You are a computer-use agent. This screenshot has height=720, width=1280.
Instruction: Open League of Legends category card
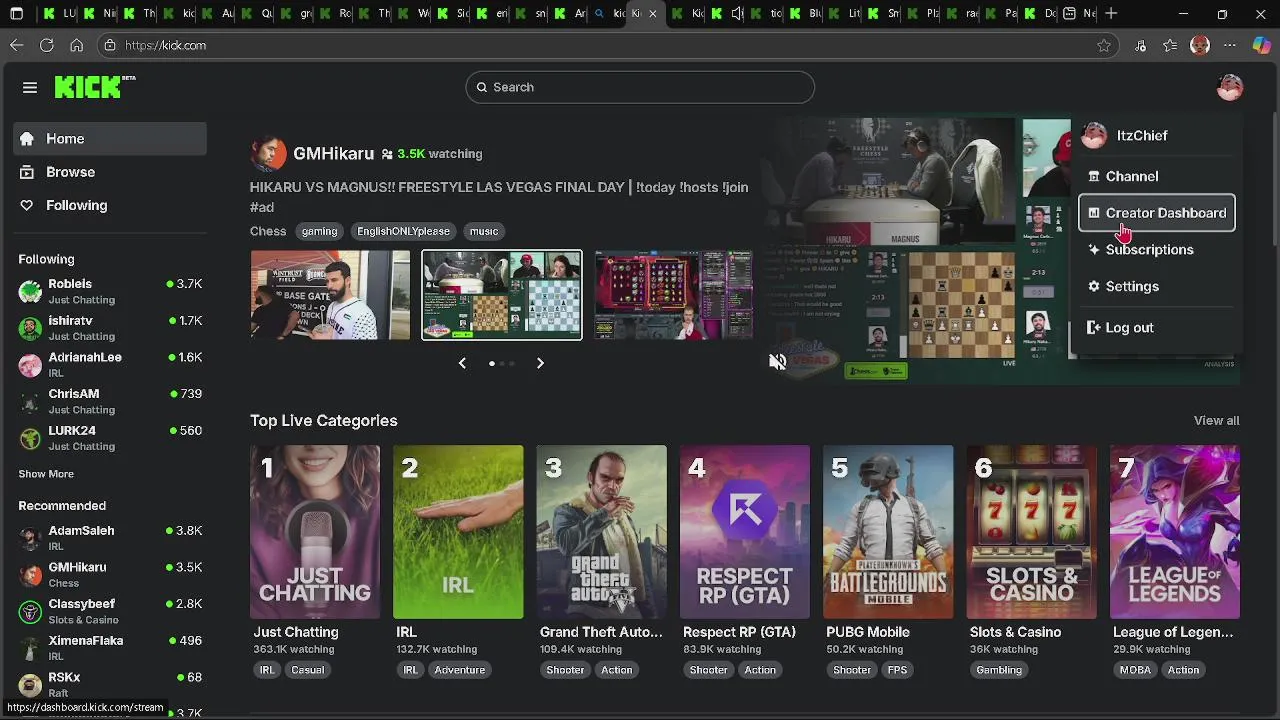(1175, 532)
